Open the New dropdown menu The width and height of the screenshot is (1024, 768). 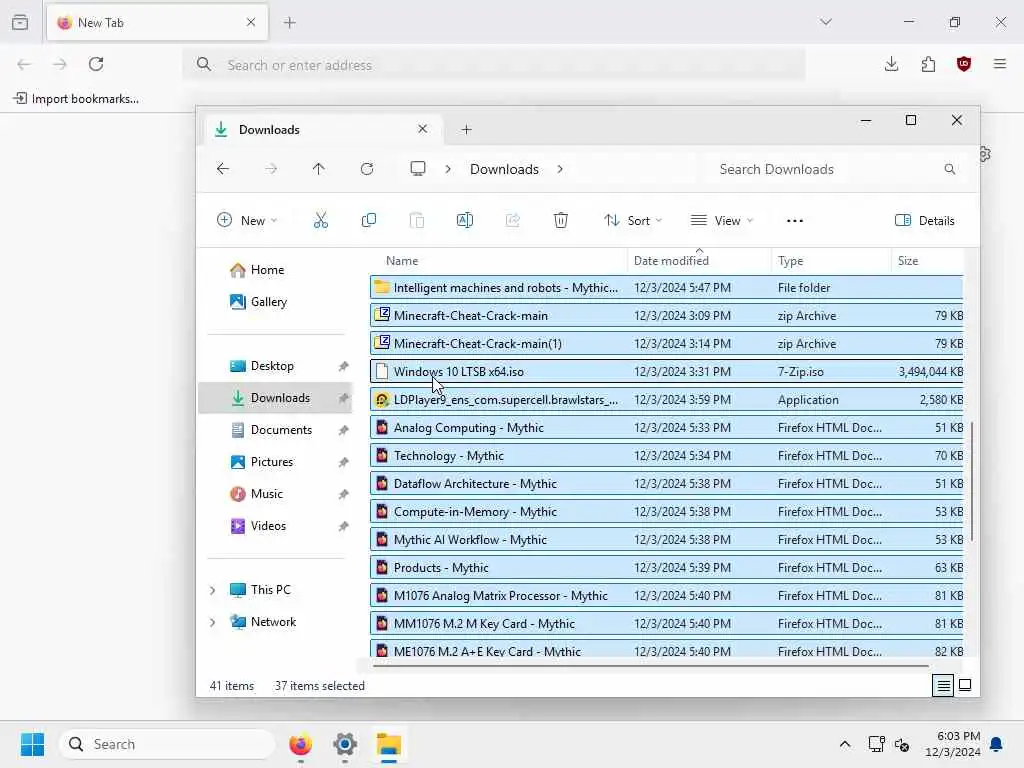tap(247, 221)
